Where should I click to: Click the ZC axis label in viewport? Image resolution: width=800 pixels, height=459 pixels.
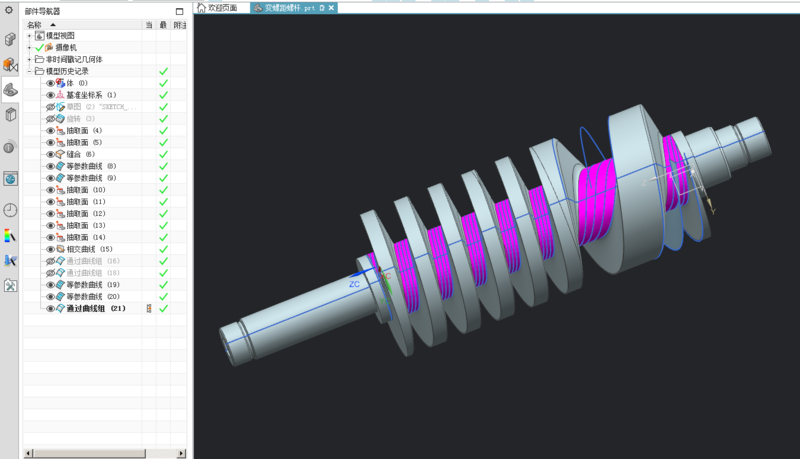pos(354,284)
